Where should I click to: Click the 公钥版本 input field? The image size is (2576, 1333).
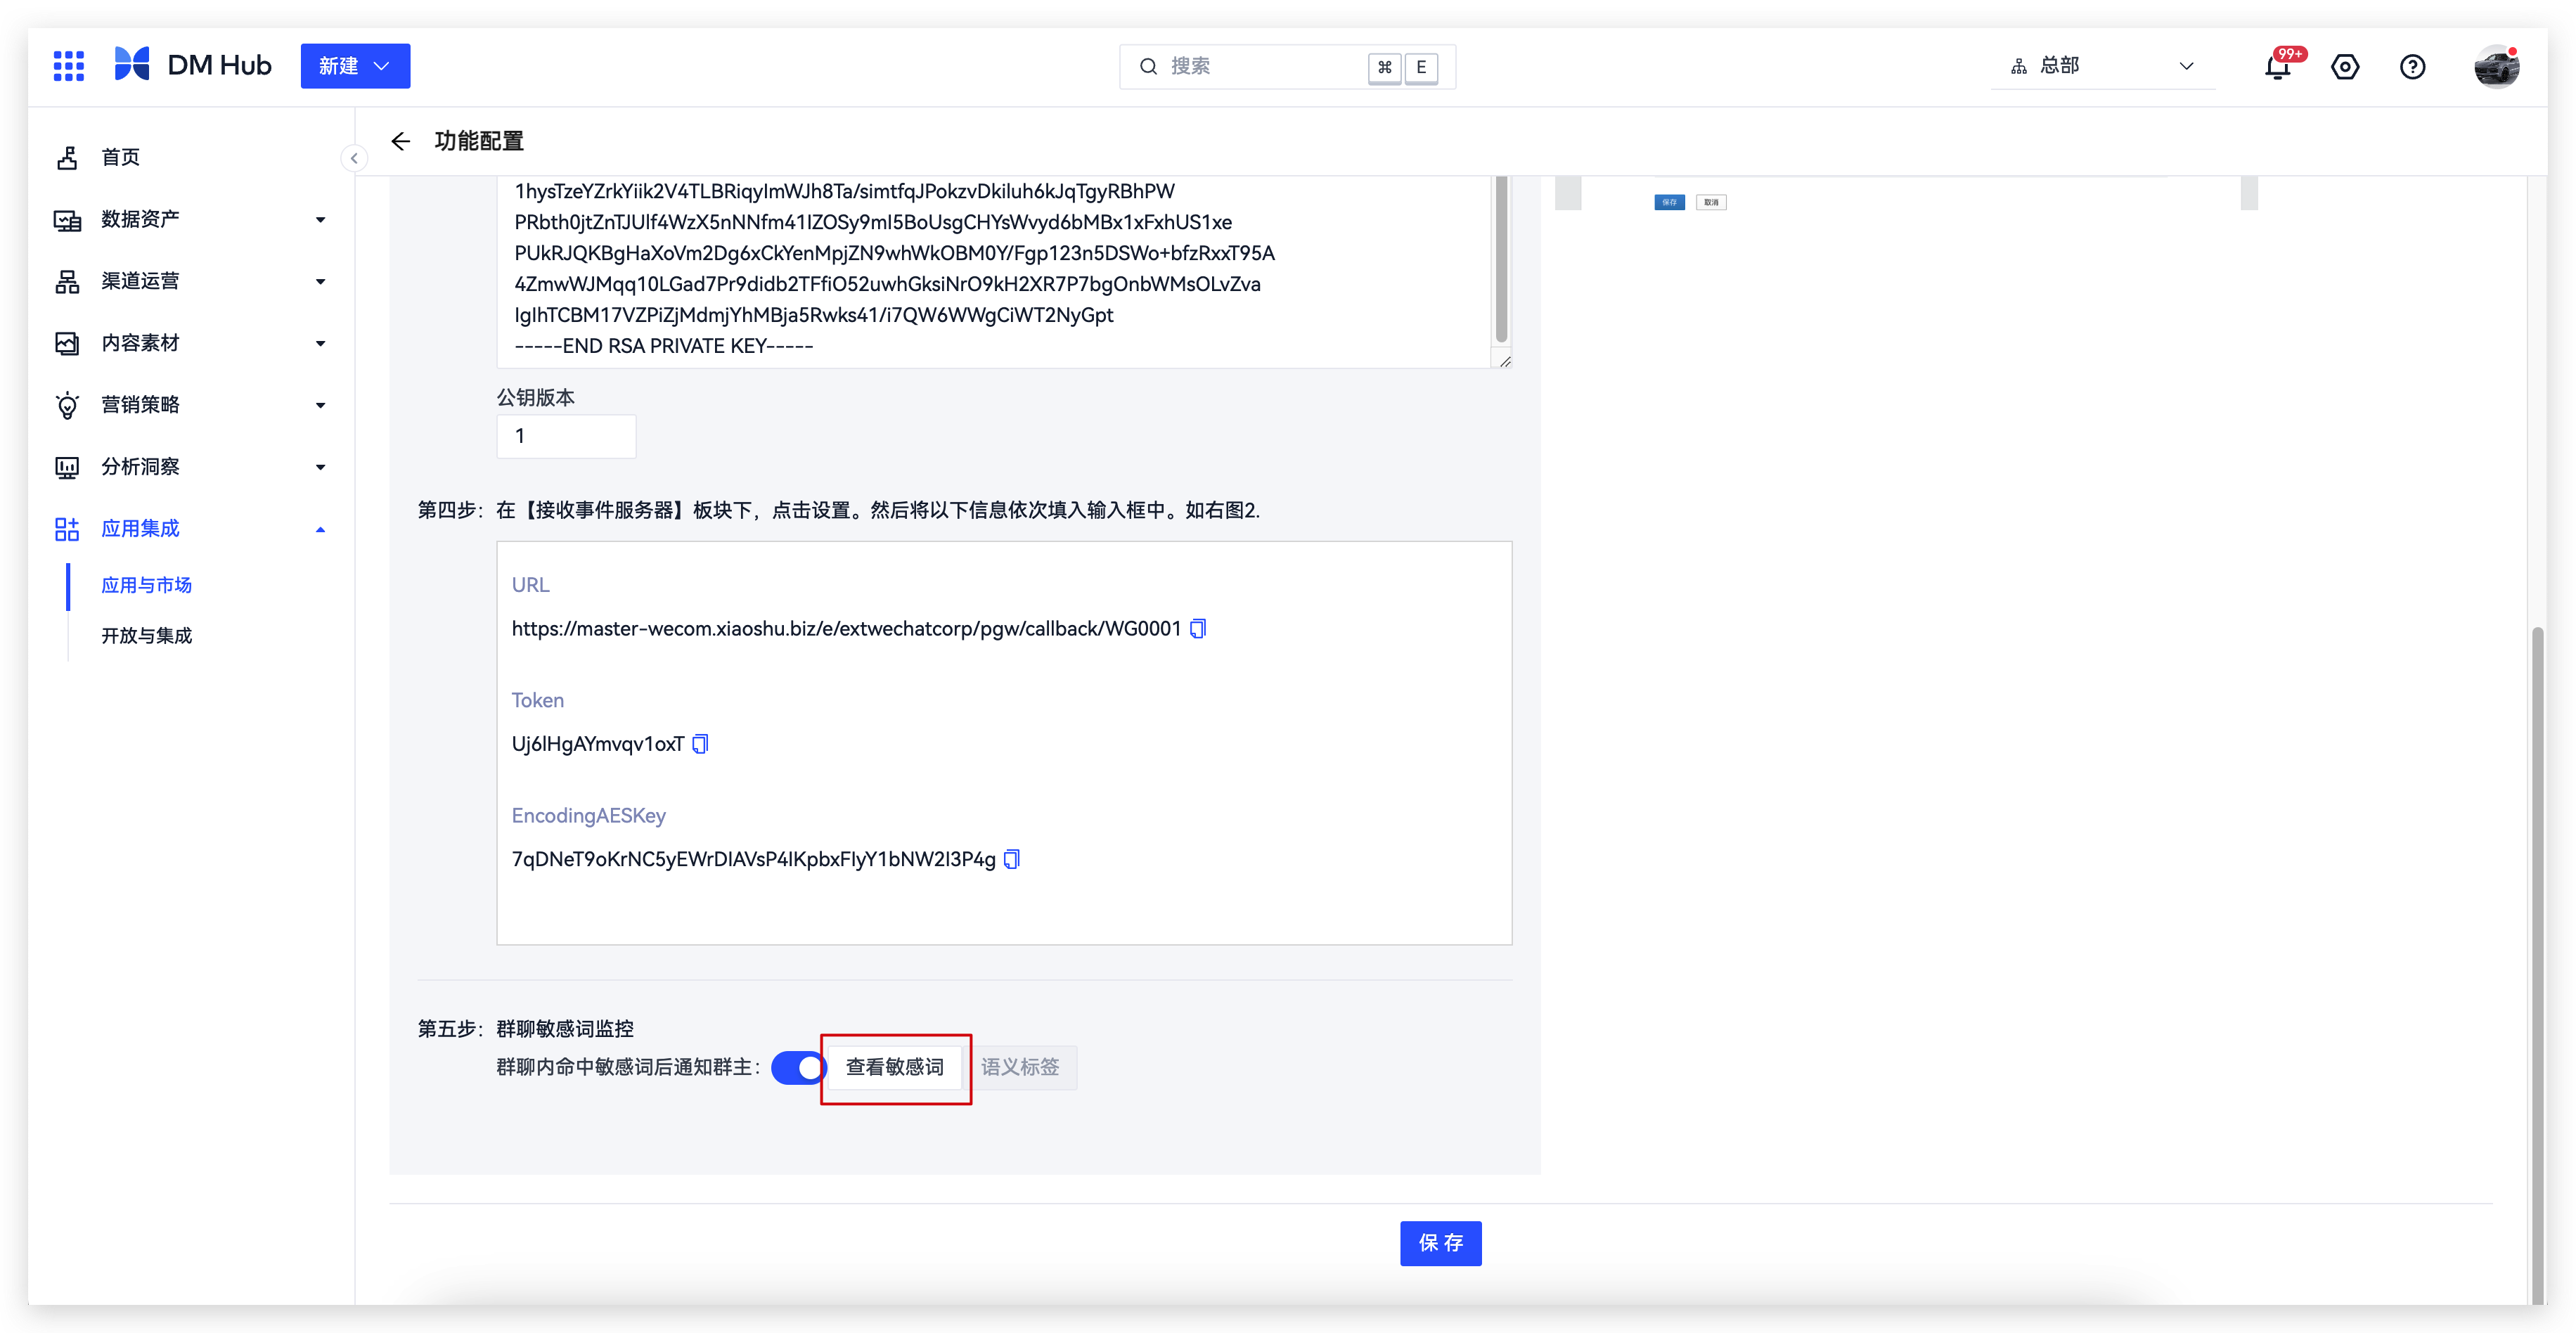[x=566, y=436]
